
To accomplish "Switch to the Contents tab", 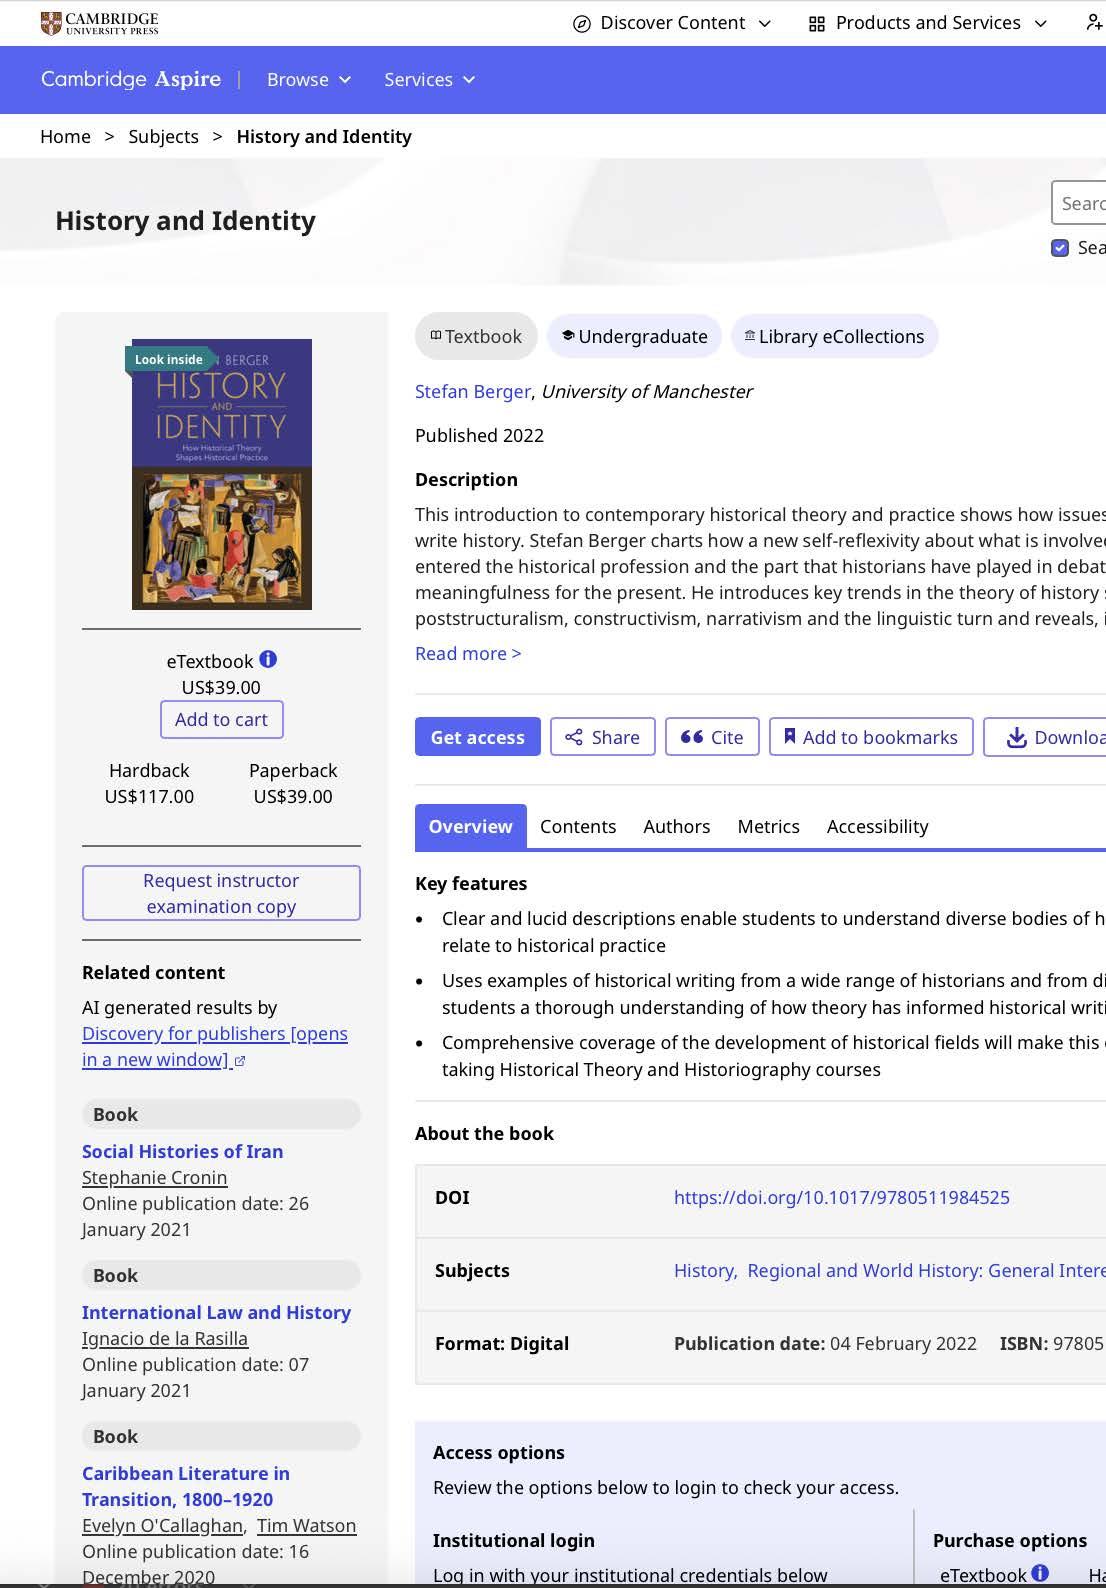I will point(578,826).
